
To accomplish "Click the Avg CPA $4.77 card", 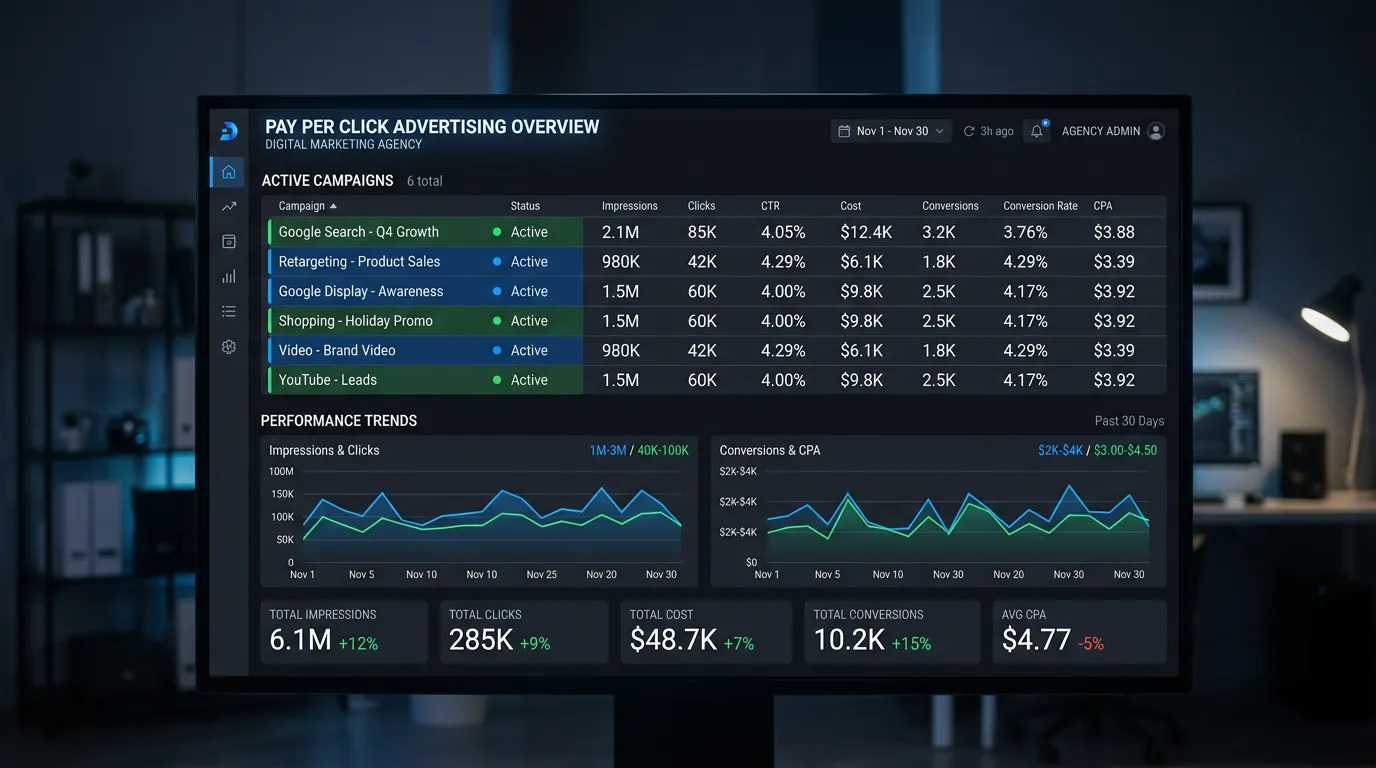I will (x=1079, y=631).
